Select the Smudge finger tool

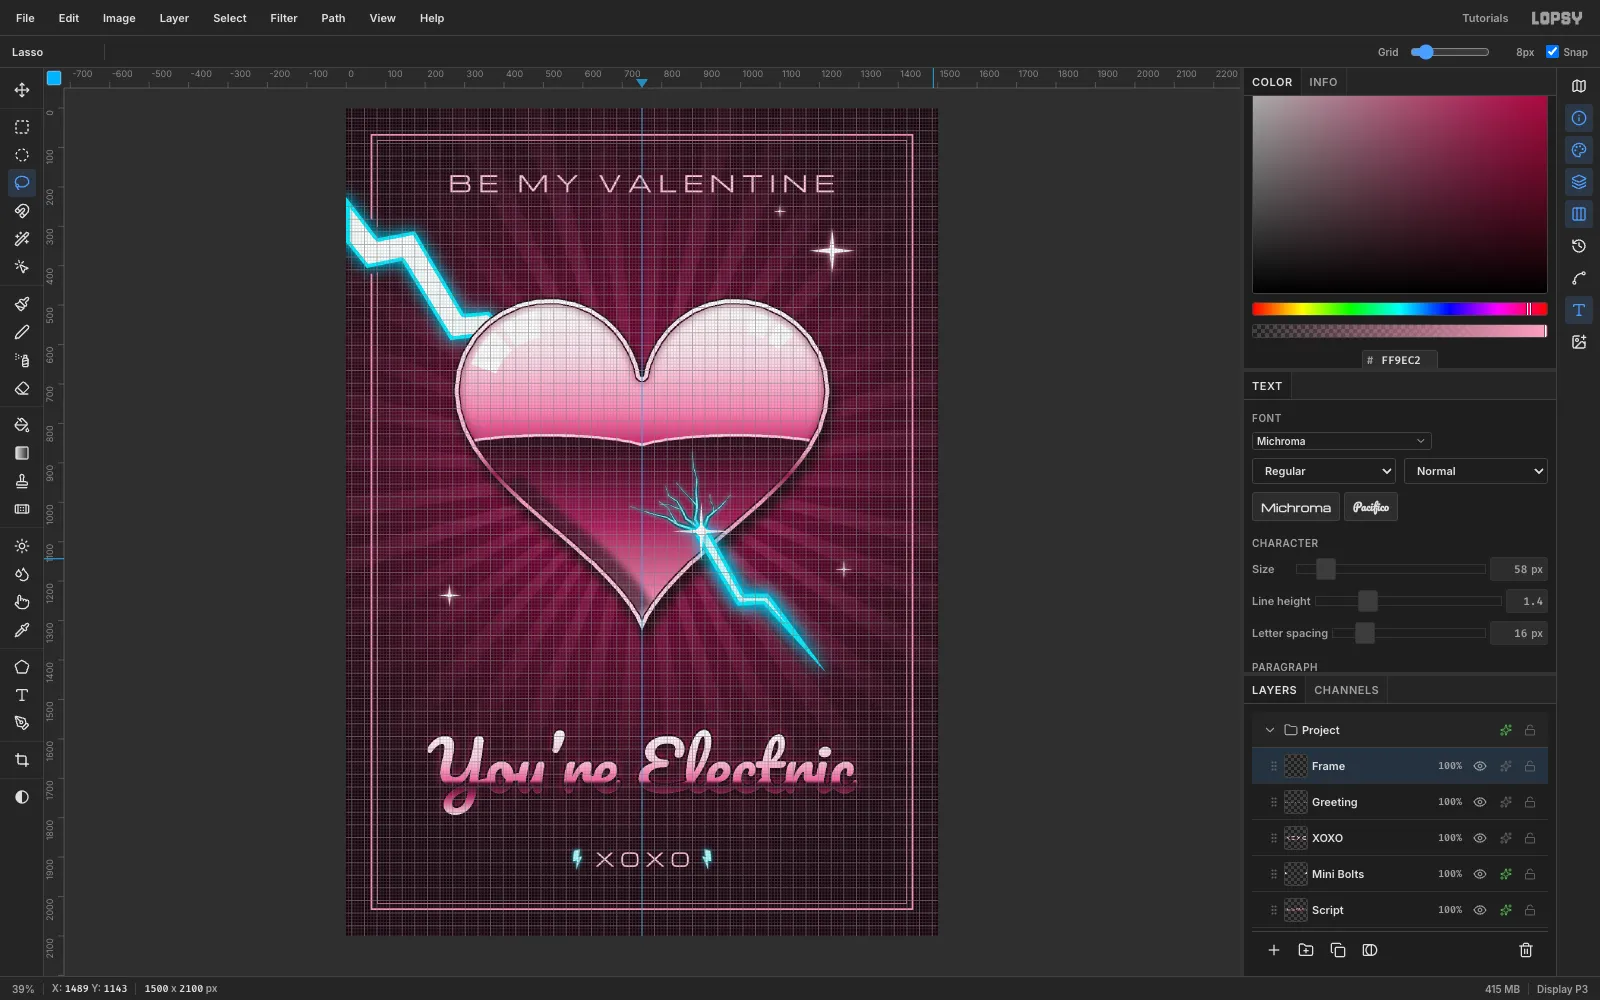click(x=22, y=602)
